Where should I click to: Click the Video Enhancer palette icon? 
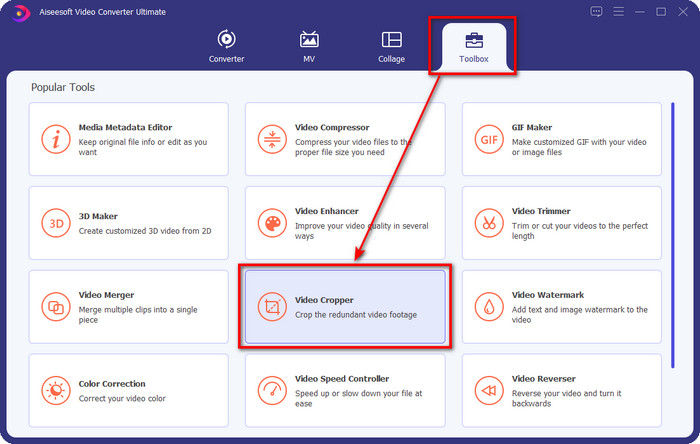click(x=272, y=223)
